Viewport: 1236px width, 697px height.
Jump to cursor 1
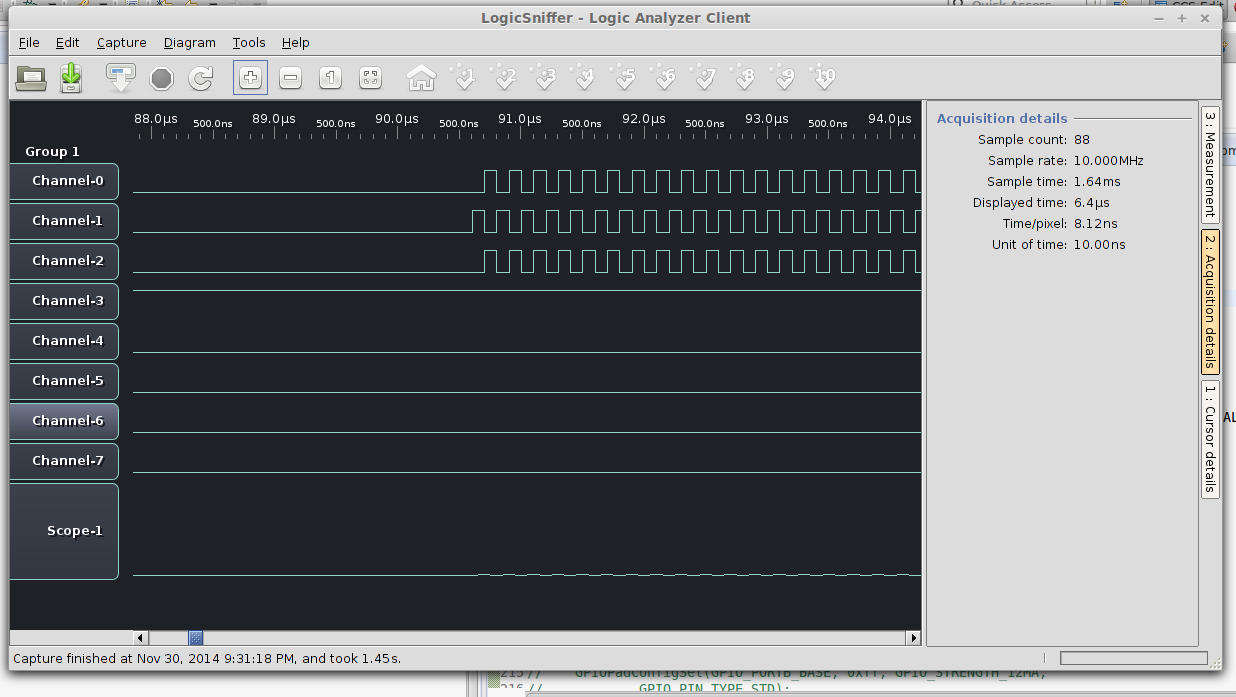click(x=463, y=77)
